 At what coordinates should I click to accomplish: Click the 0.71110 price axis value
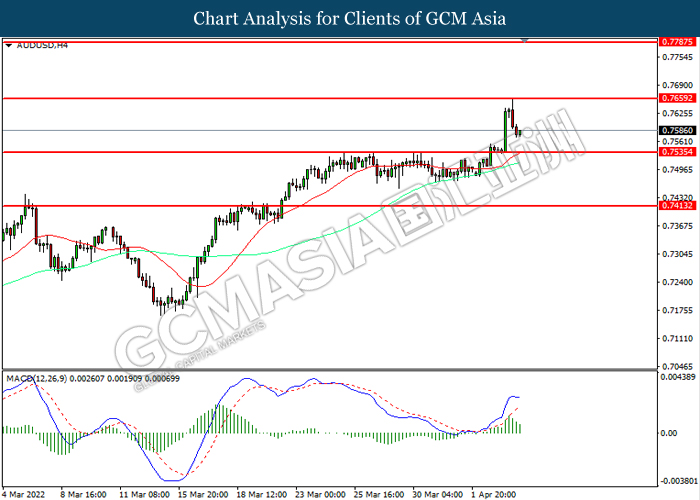pyautogui.click(x=678, y=338)
